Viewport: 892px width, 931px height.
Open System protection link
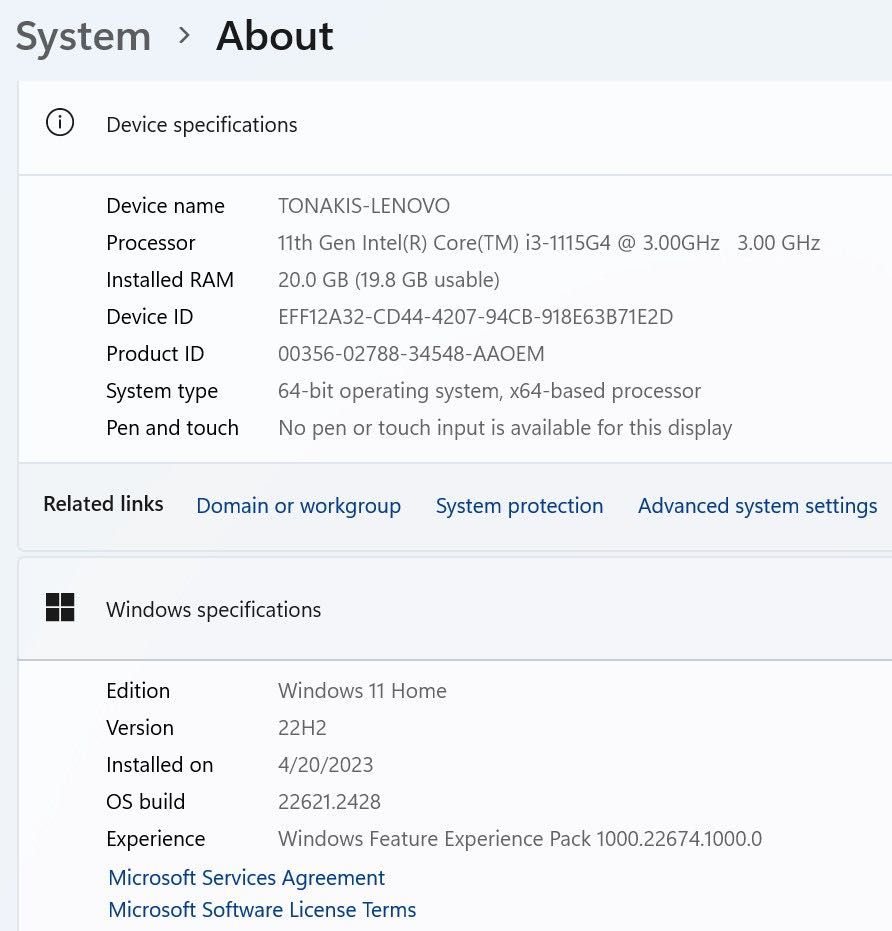pos(519,506)
